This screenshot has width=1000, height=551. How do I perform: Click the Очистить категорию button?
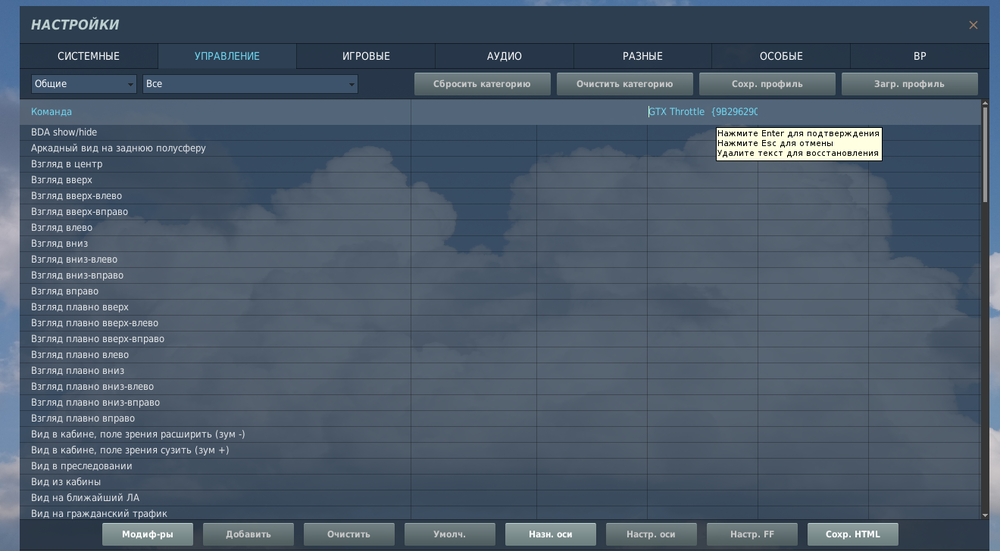[624, 84]
